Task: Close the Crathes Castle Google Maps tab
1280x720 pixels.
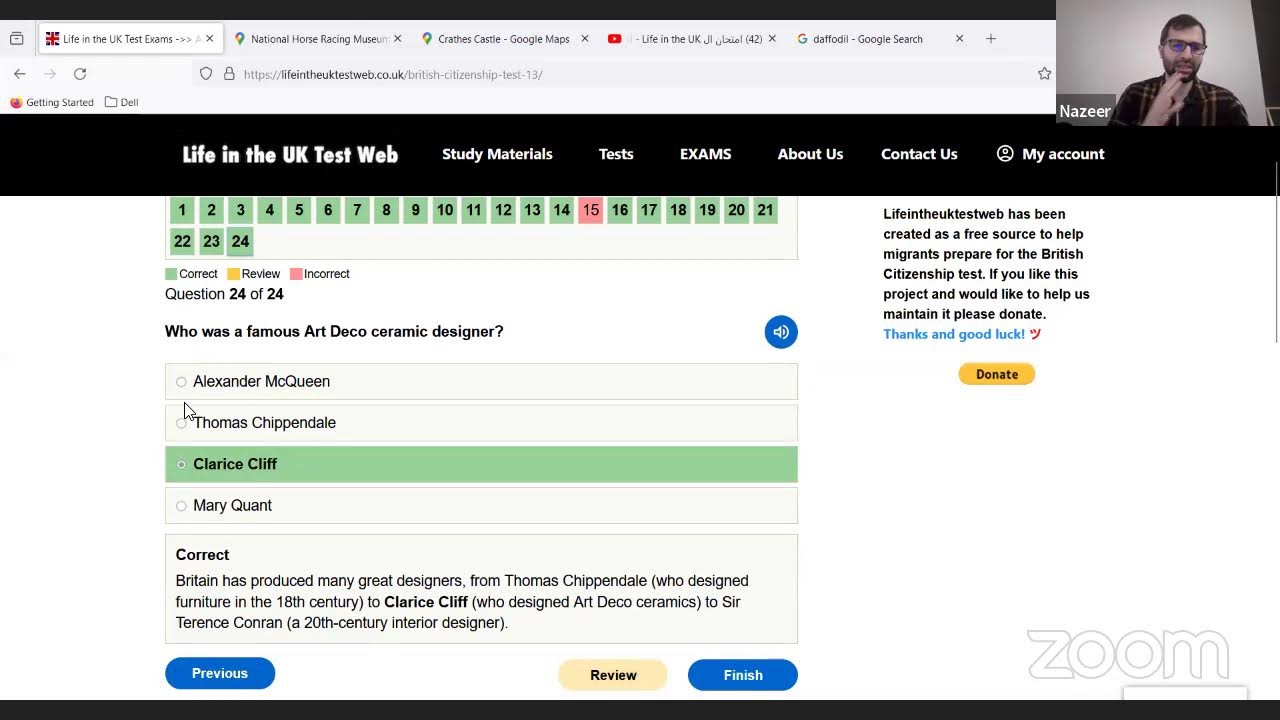Action: 585,39
